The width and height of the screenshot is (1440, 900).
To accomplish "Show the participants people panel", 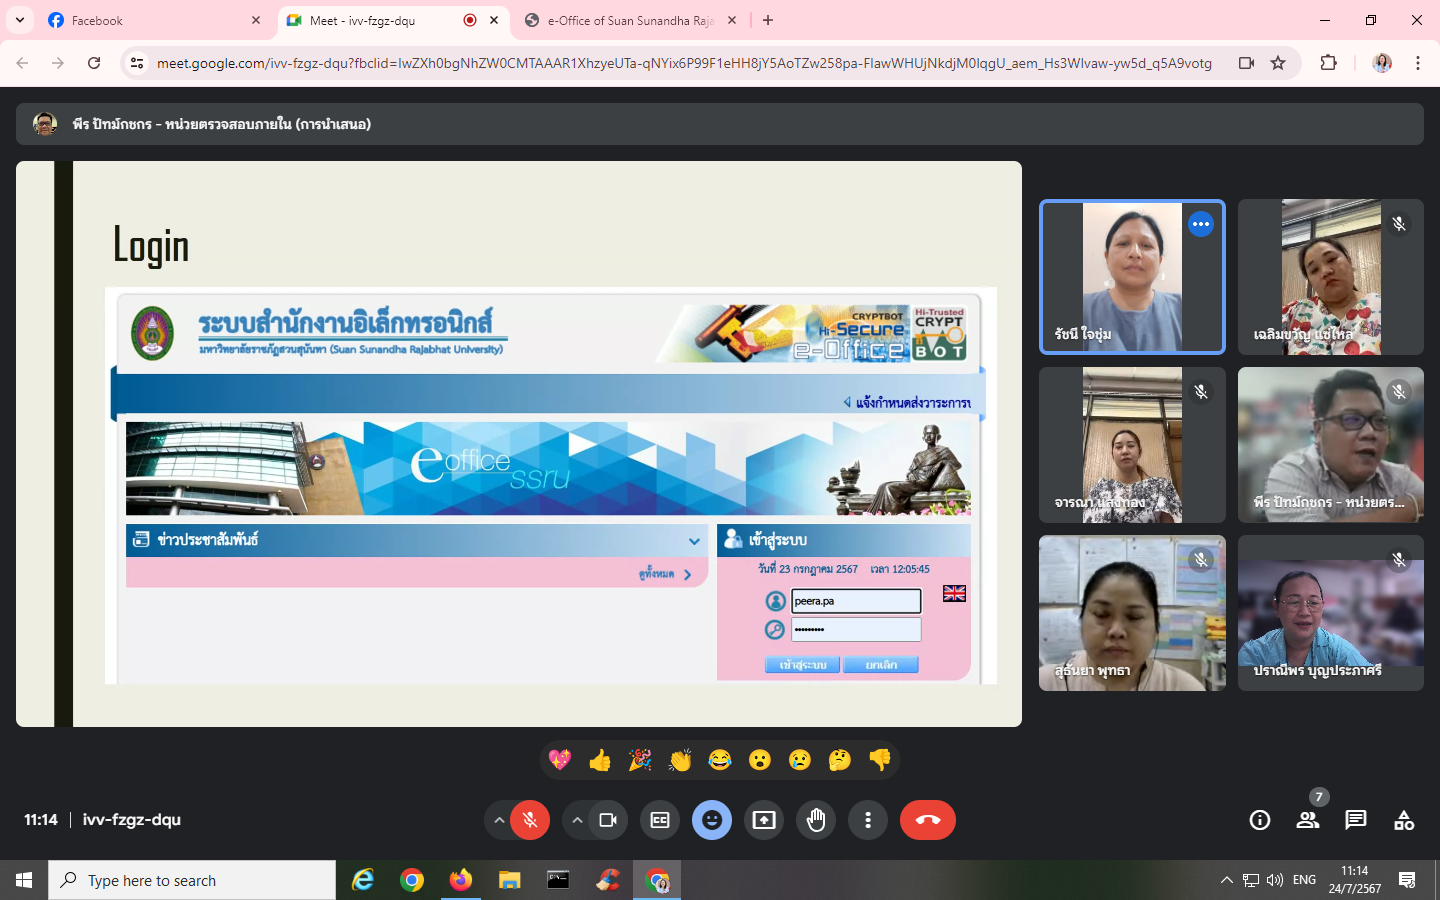I will tap(1308, 820).
